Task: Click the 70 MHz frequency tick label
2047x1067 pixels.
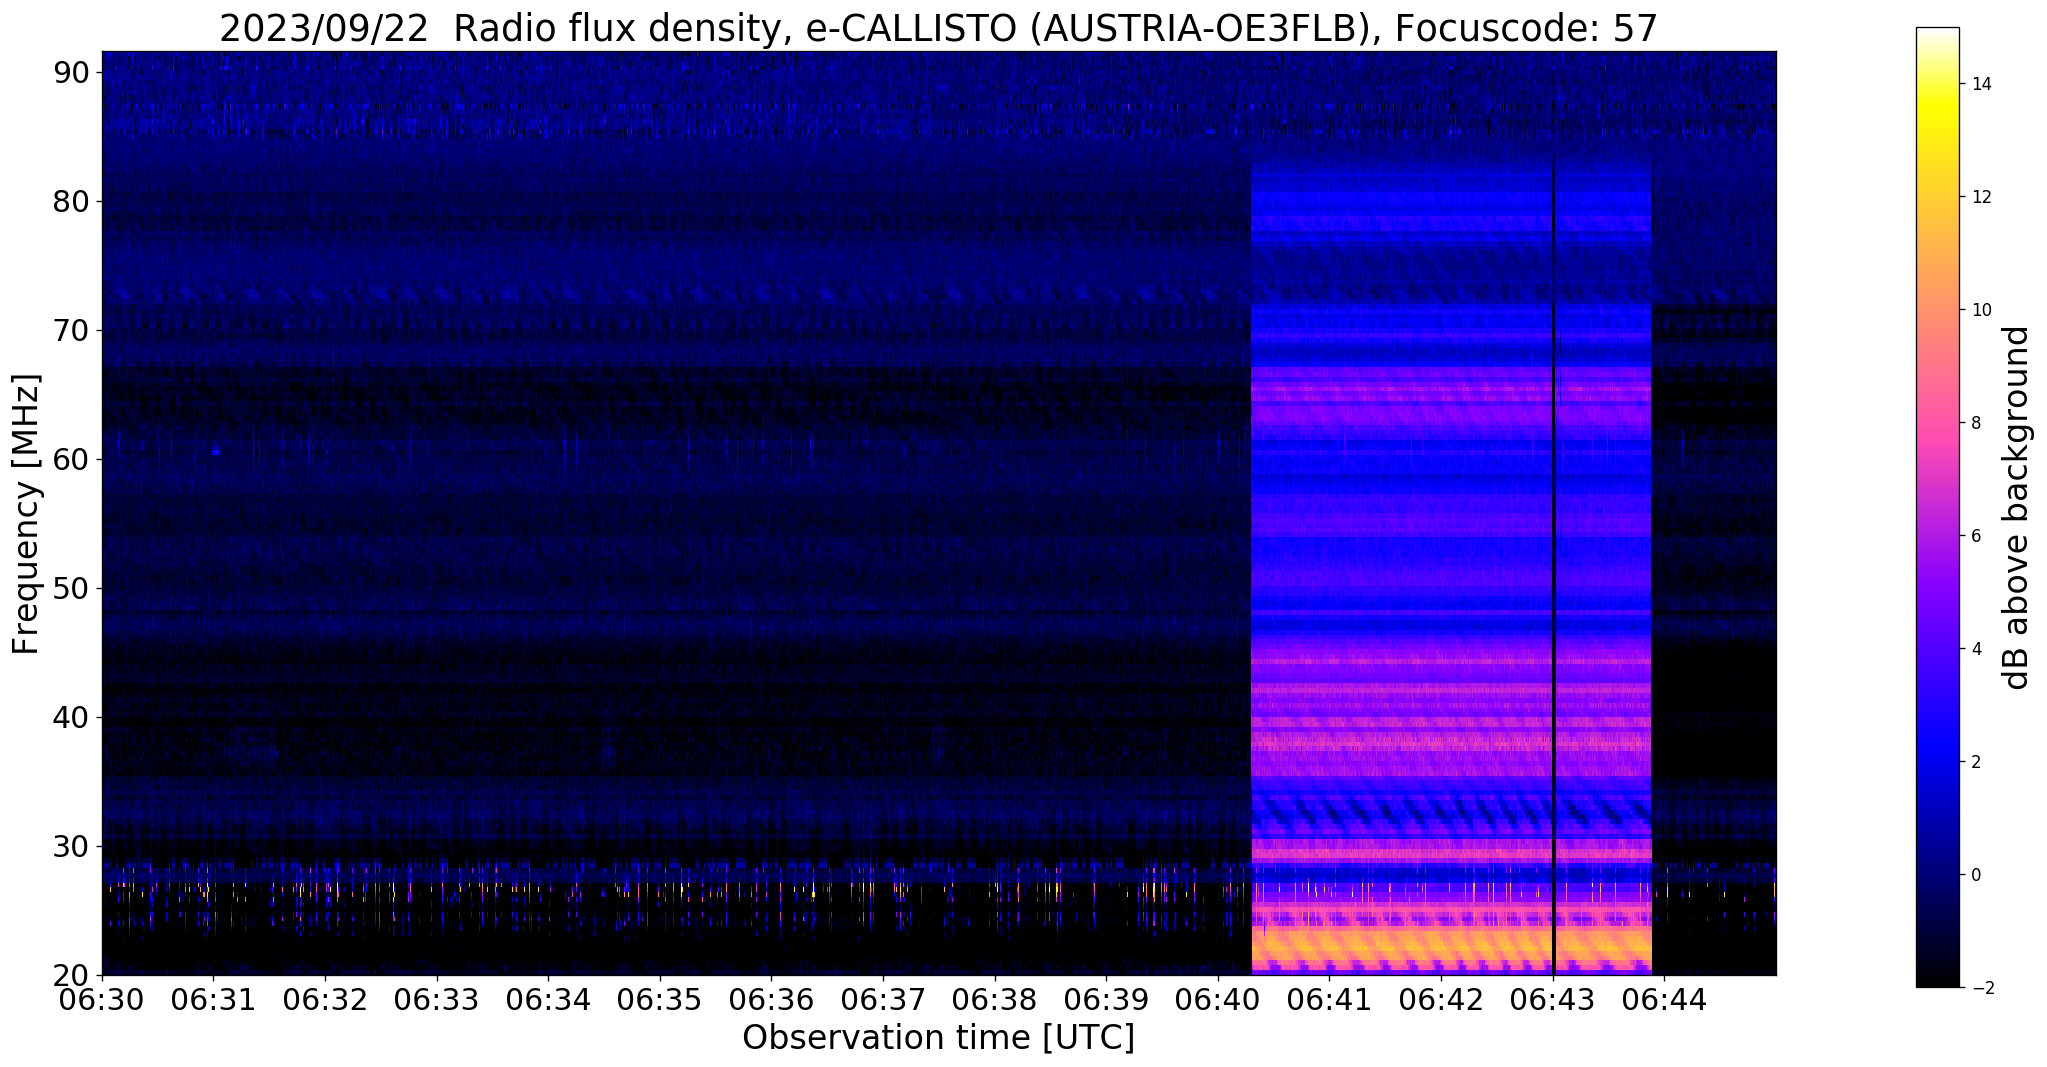Action: (70, 331)
